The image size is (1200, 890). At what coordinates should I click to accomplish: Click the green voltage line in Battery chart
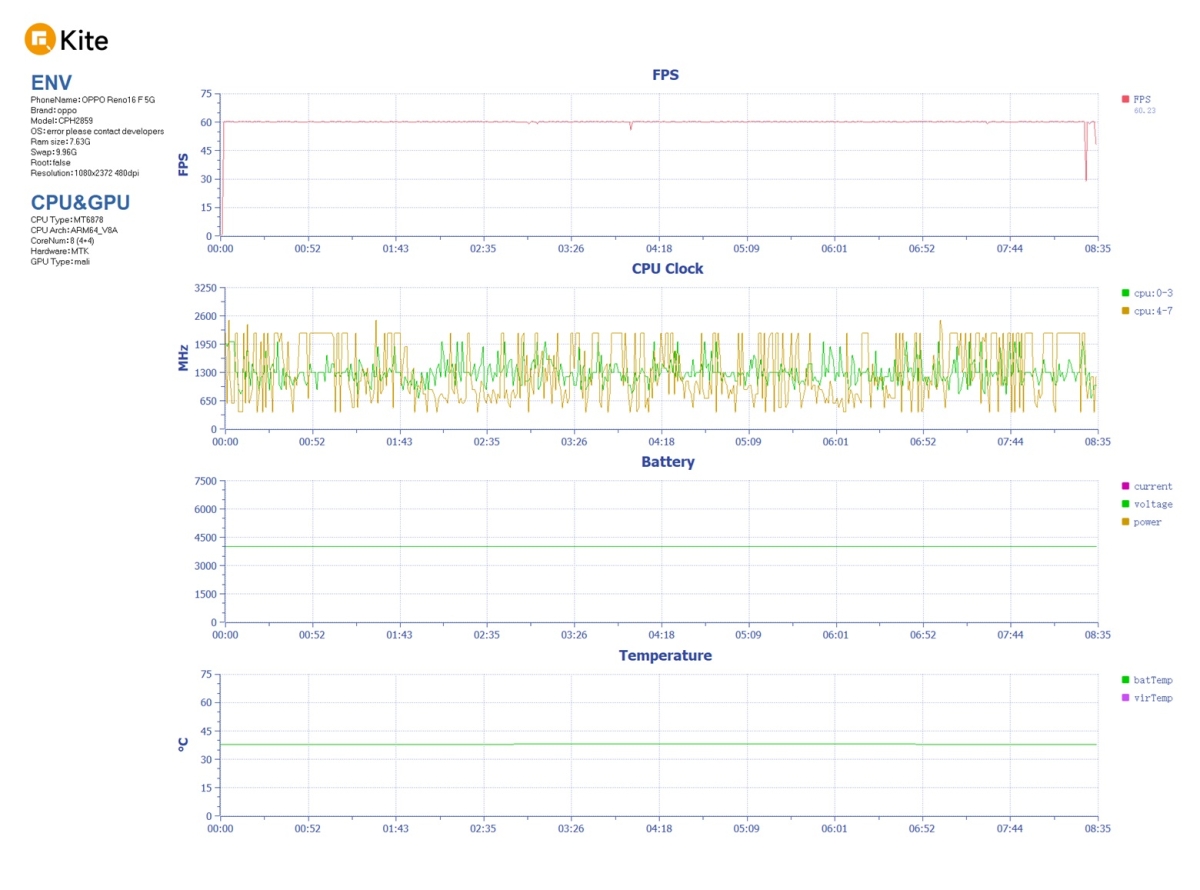tap(660, 546)
